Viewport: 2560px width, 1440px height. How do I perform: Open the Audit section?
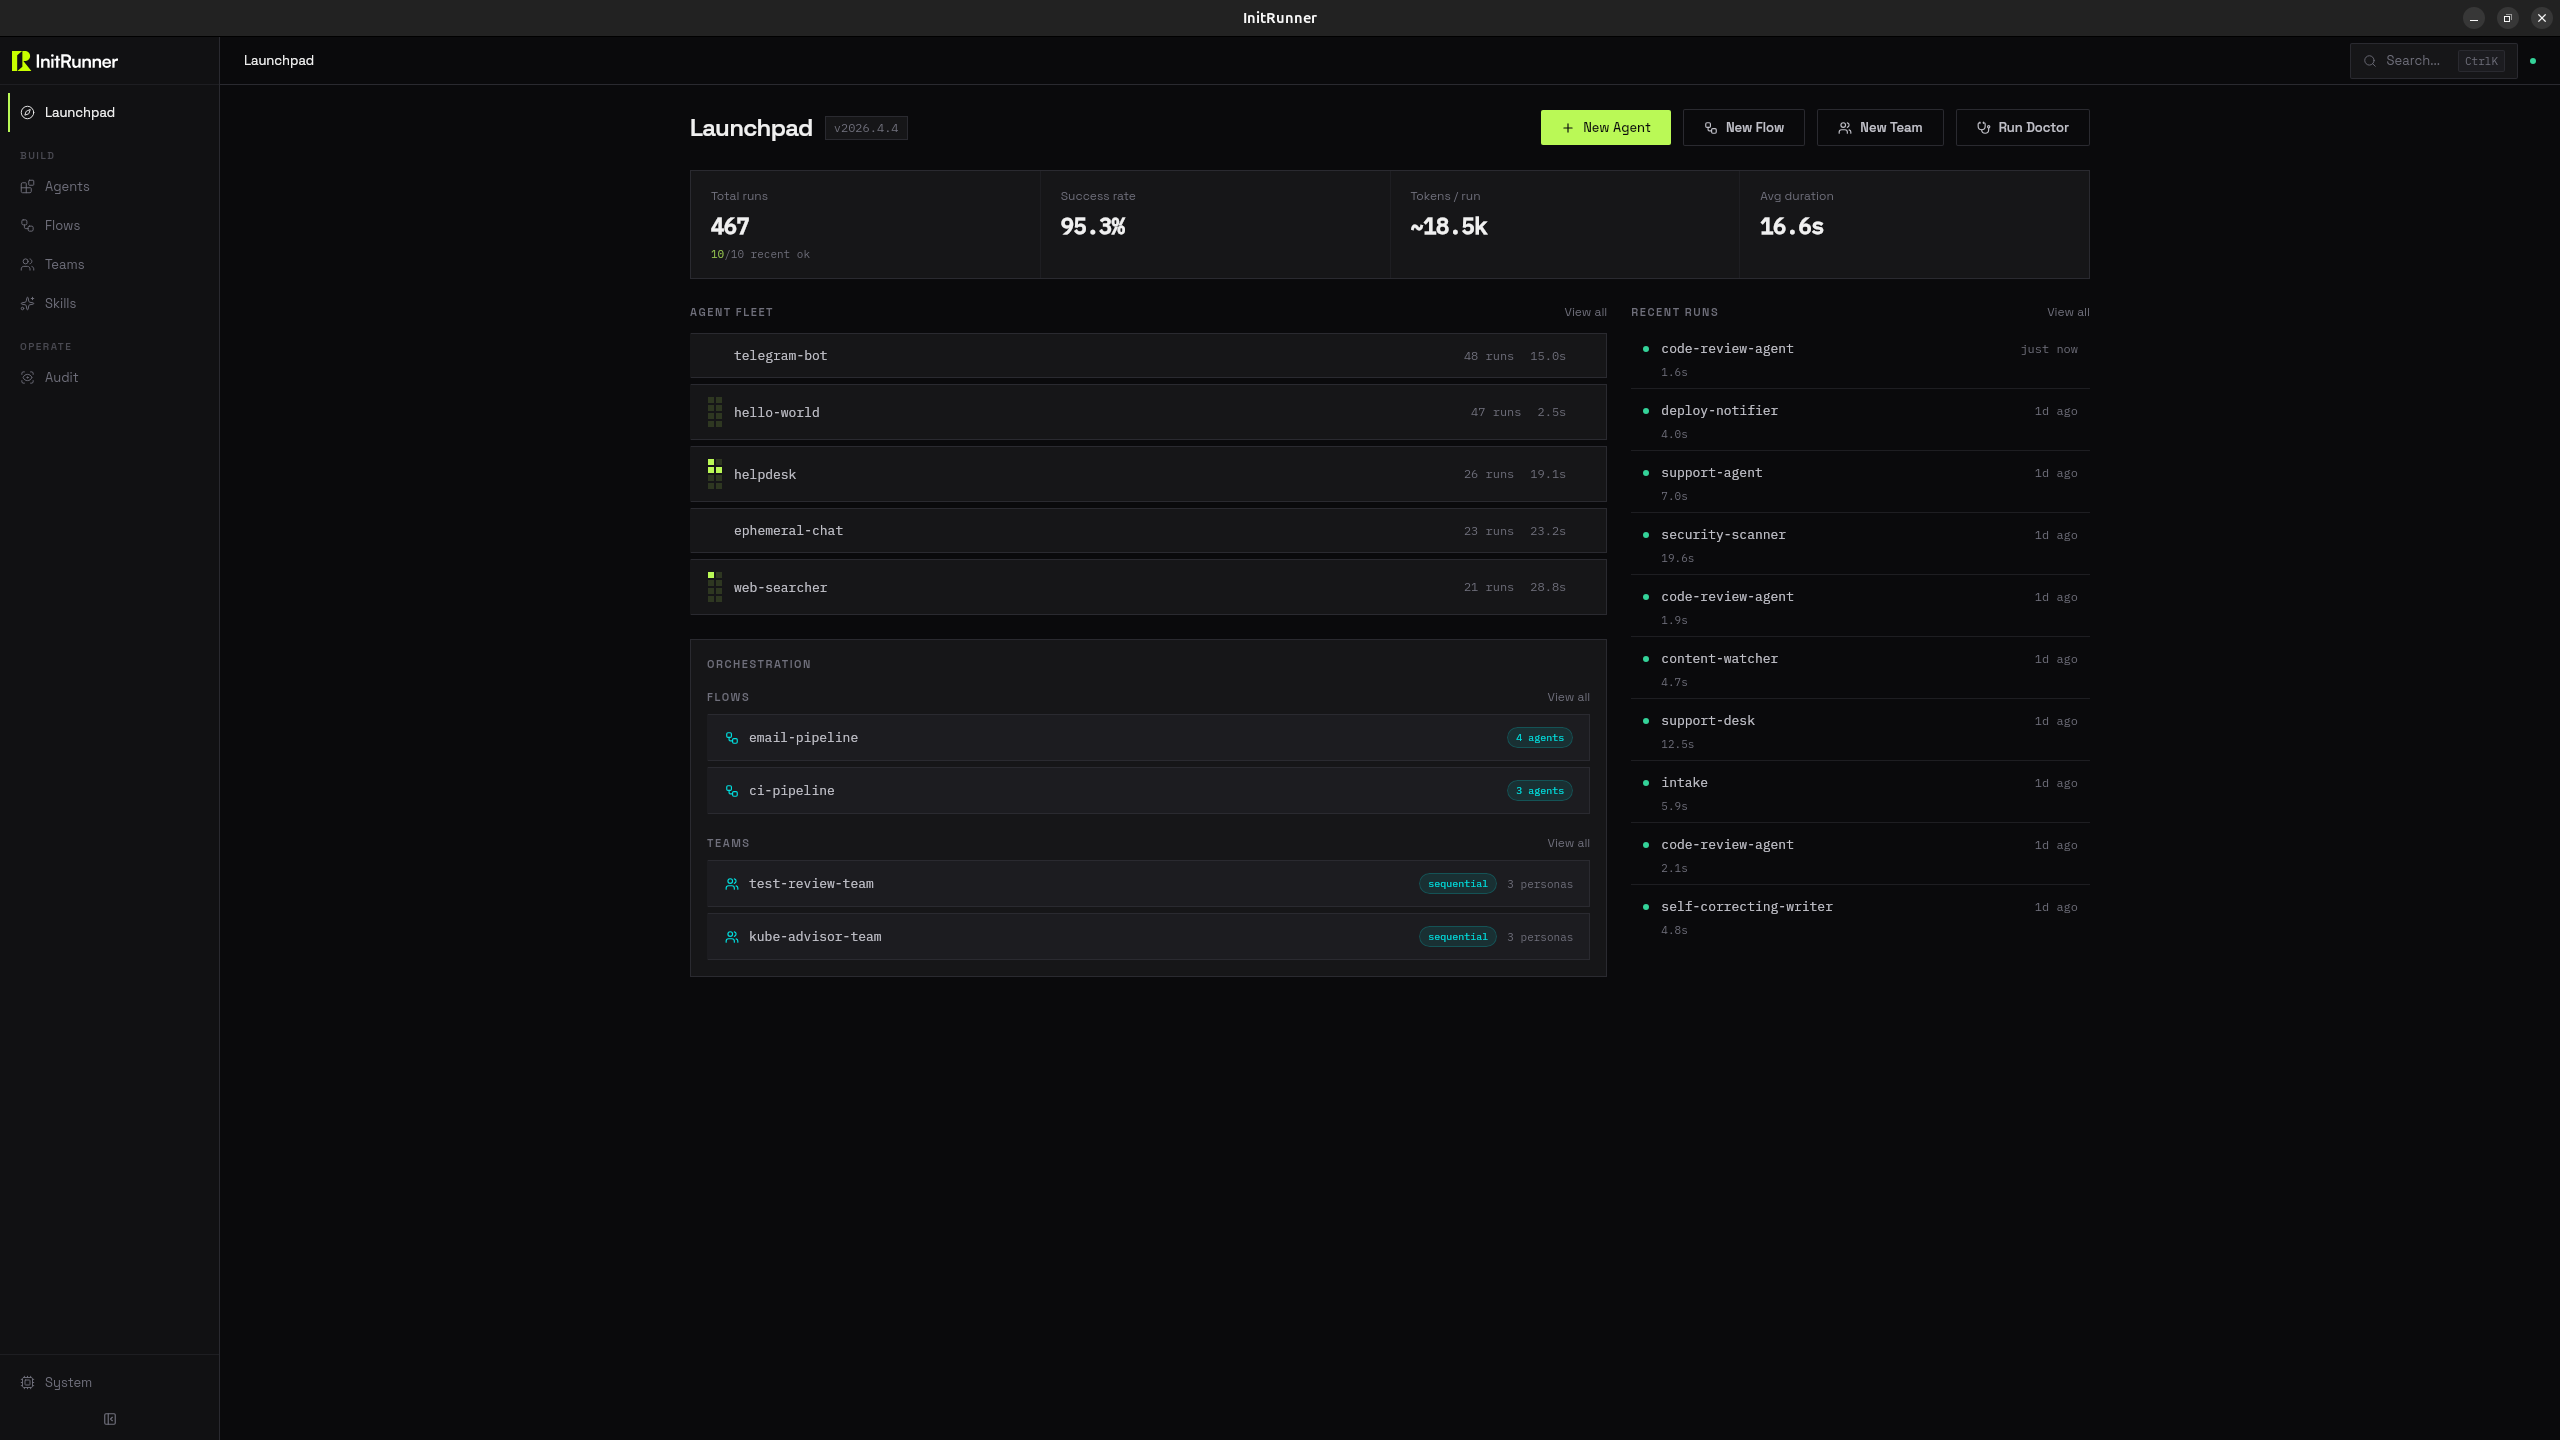click(x=110, y=378)
